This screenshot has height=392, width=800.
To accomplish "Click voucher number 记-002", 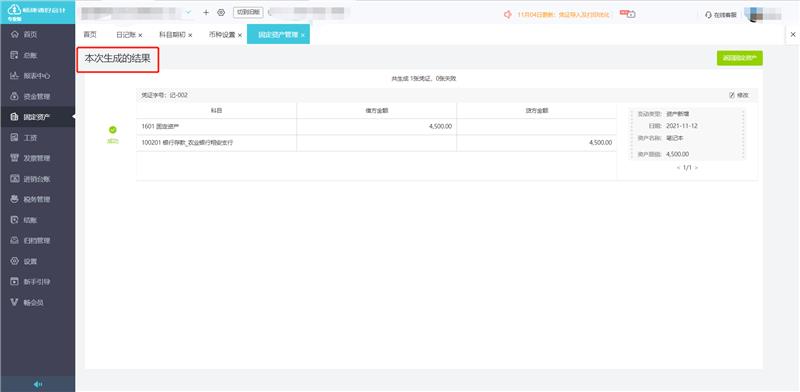I will click(178, 95).
